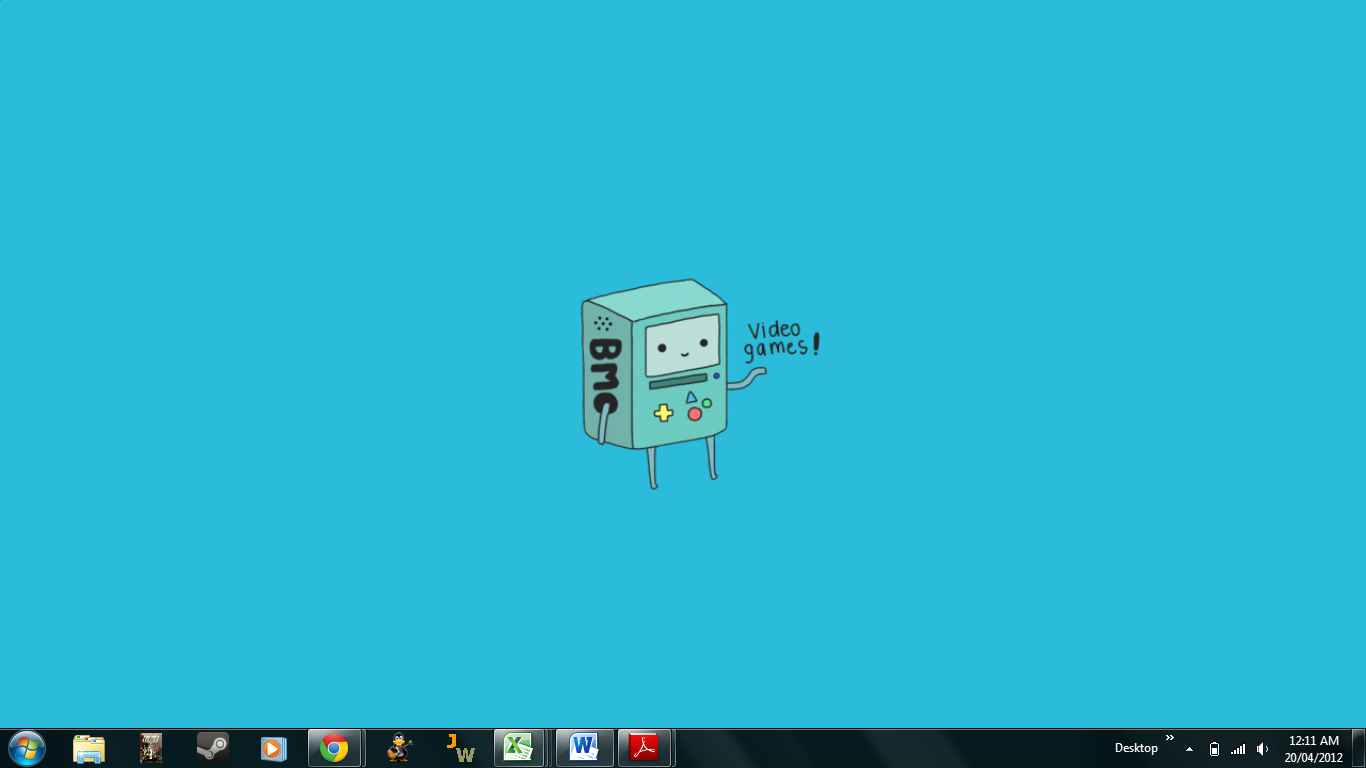Launch the Fallout game taskbar shortcut
Viewport: 1366px width, 768px height.
(x=151, y=748)
